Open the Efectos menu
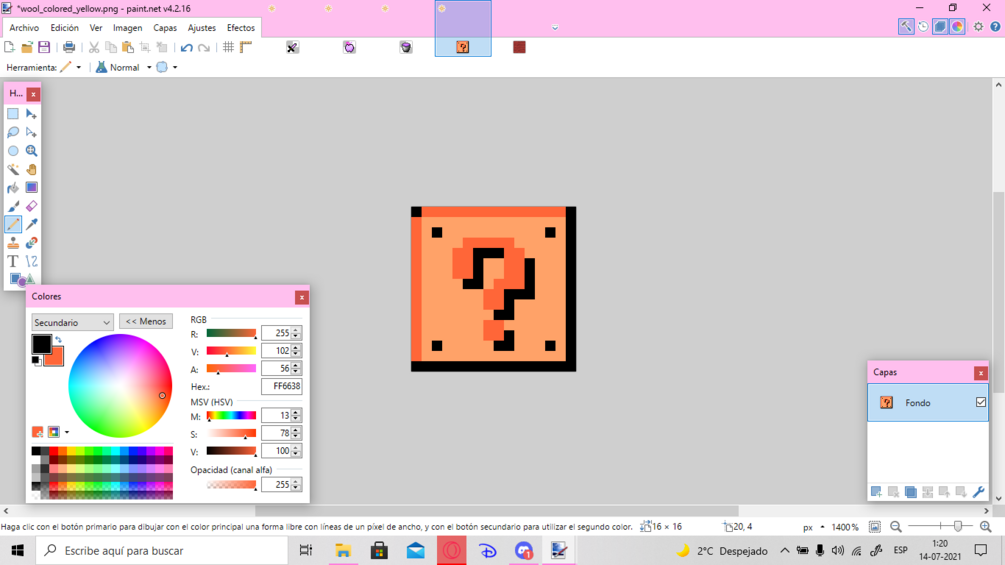The image size is (1005, 565). point(240,28)
